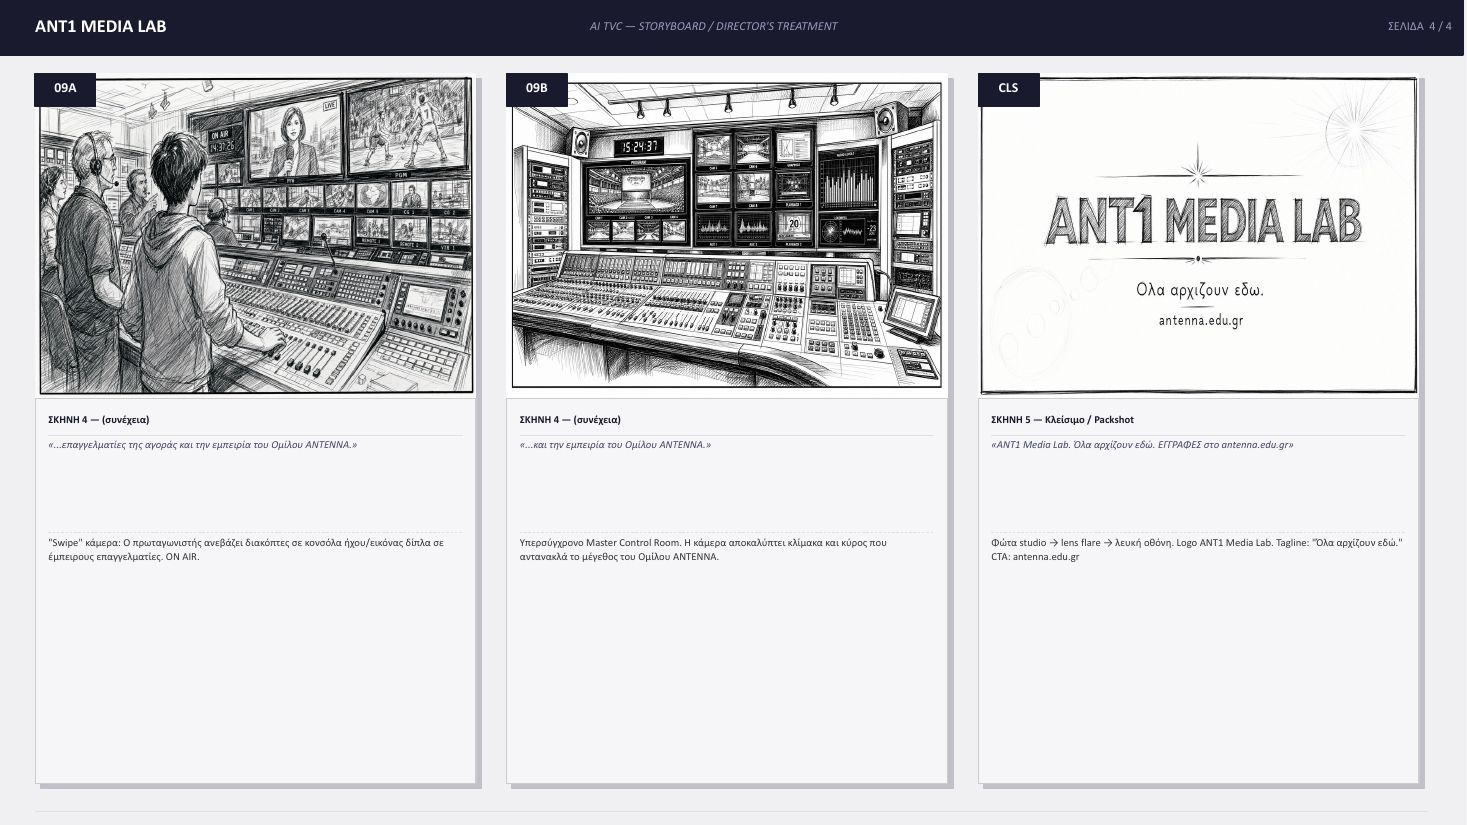Open the 09B empty Master Control Room sketch
Screen dimensions: 1467x825
tap(727, 236)
